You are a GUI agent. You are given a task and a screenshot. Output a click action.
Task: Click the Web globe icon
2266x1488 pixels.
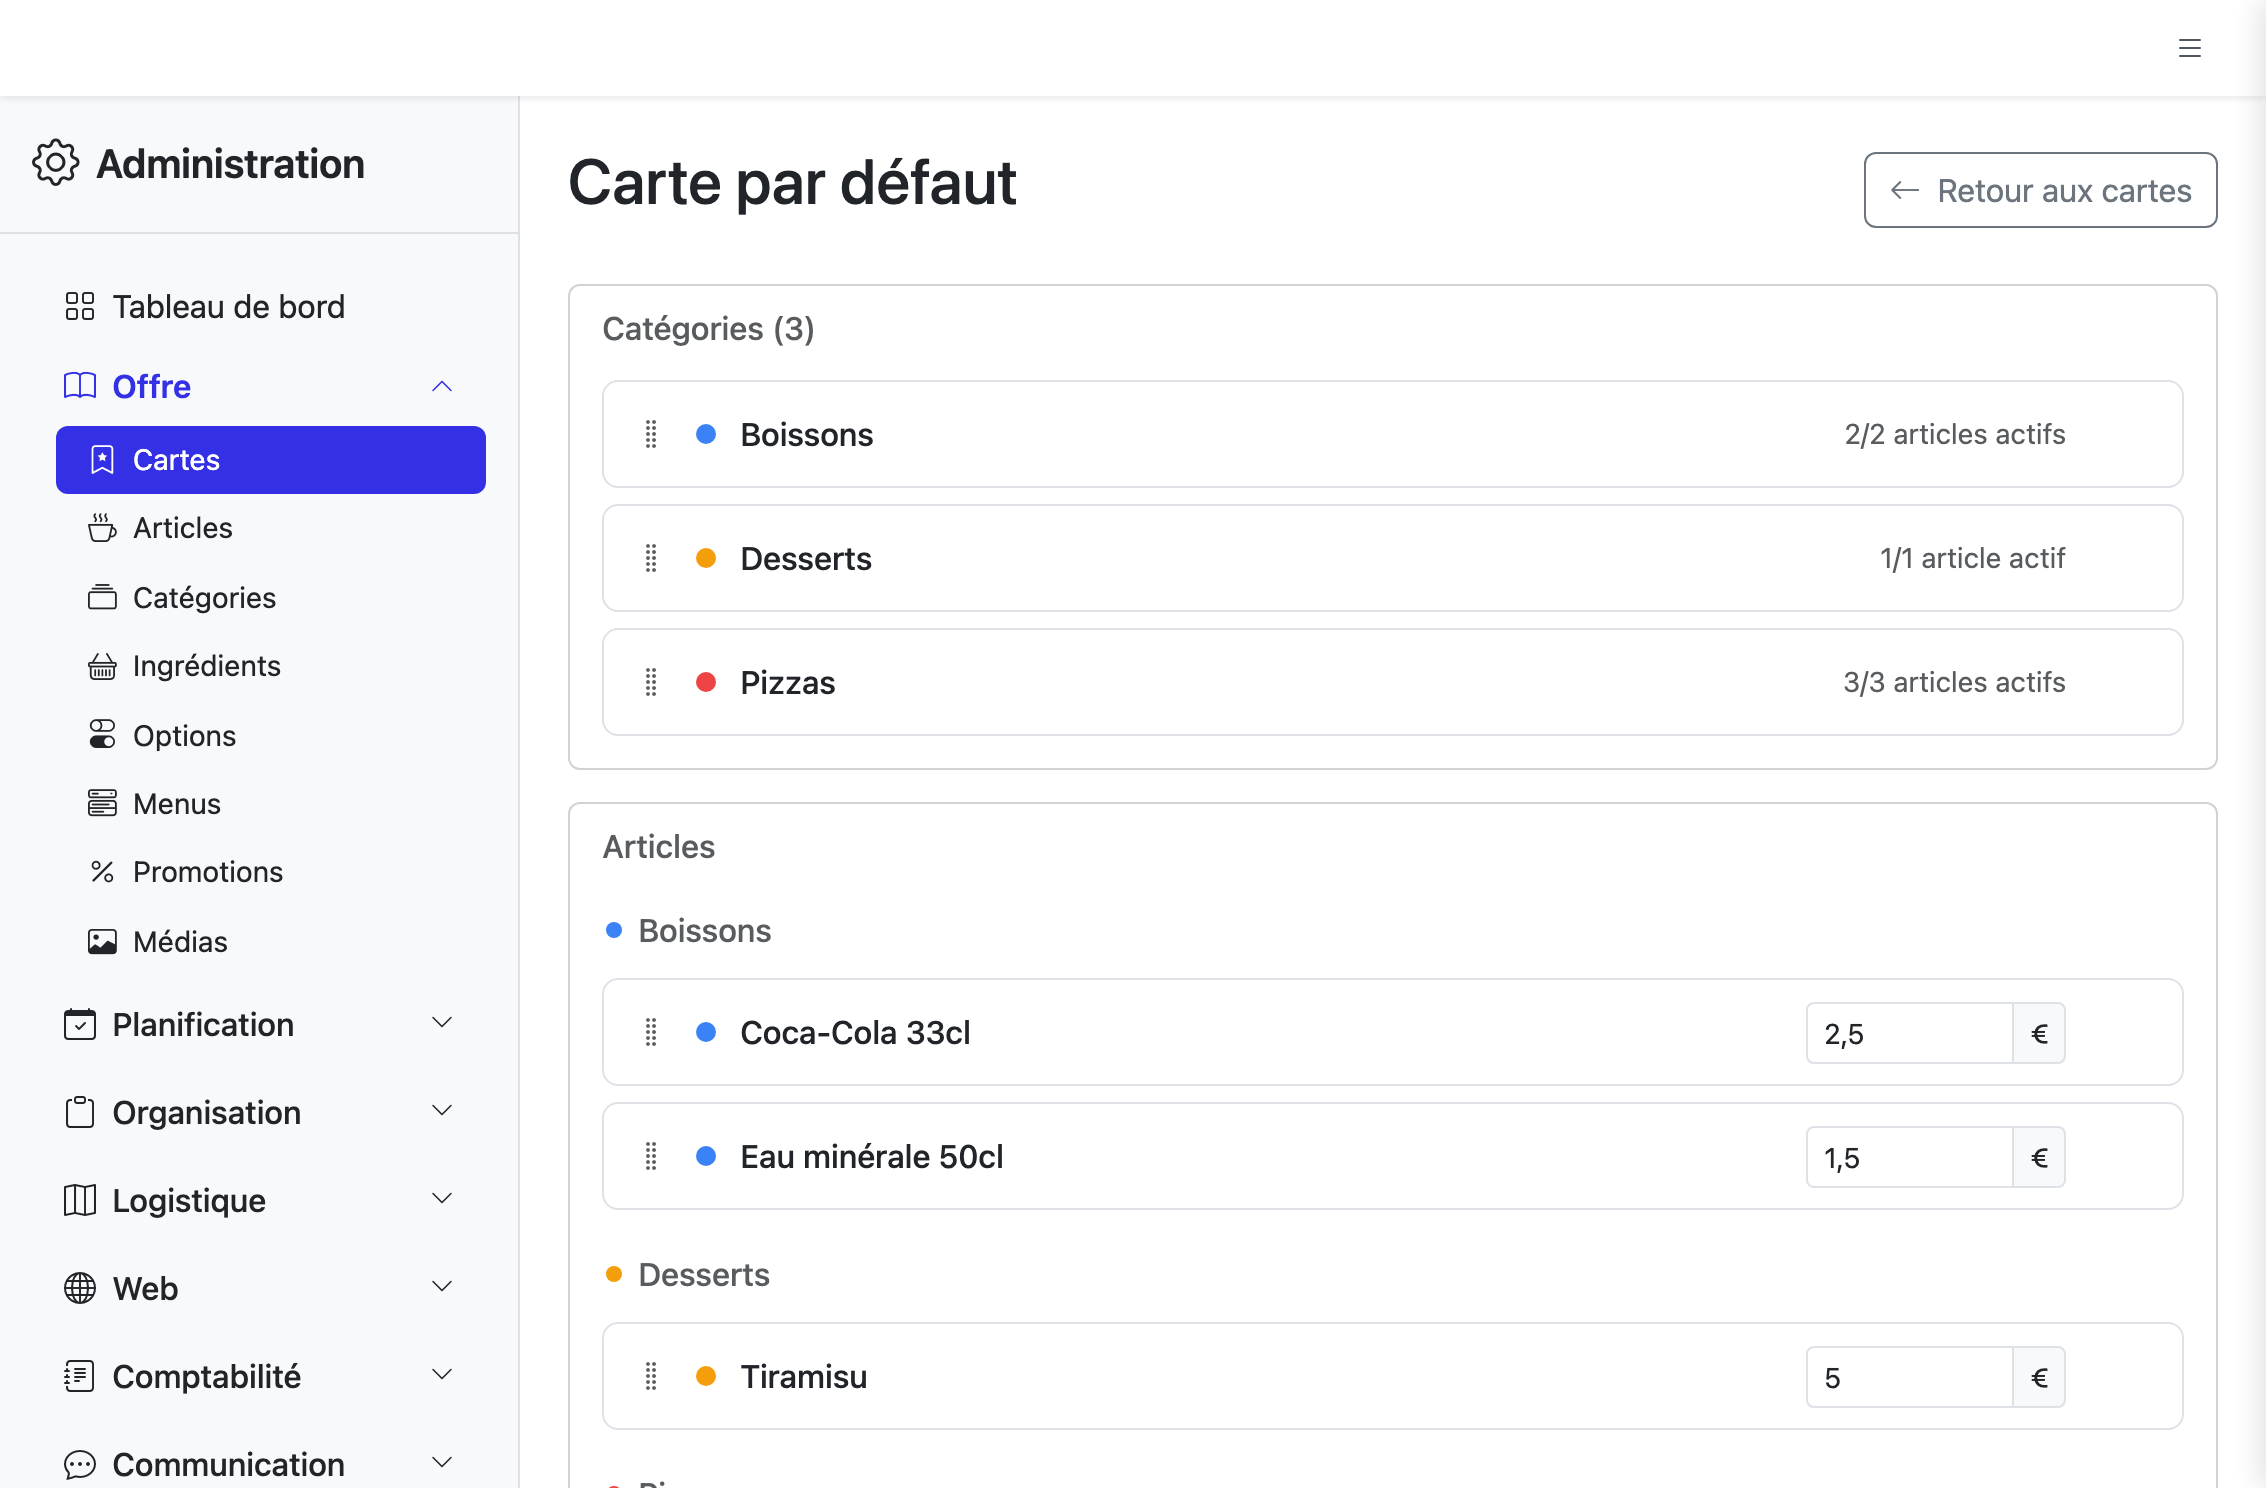[x=80, y=1288]
